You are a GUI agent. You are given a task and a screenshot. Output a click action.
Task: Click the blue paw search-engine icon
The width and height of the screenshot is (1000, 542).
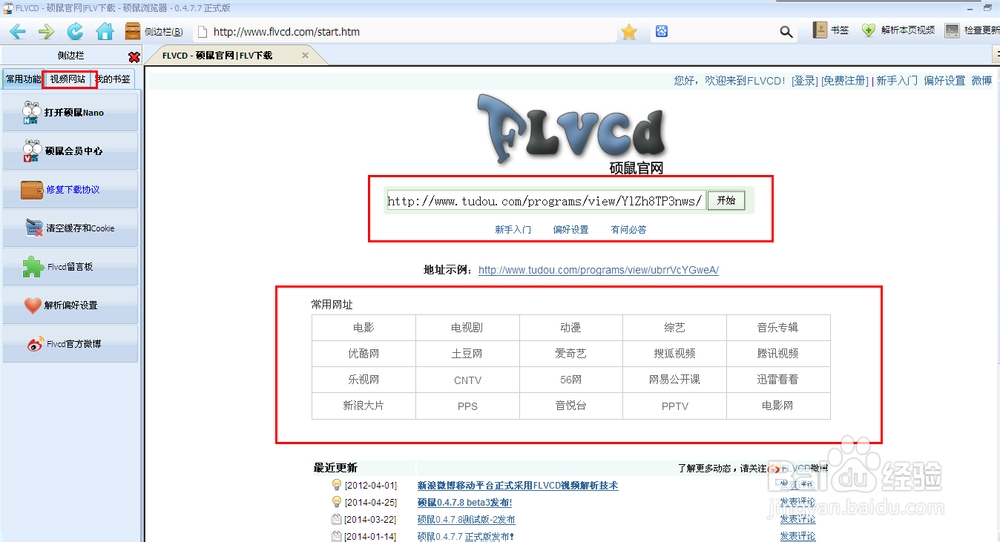[661, 31]
